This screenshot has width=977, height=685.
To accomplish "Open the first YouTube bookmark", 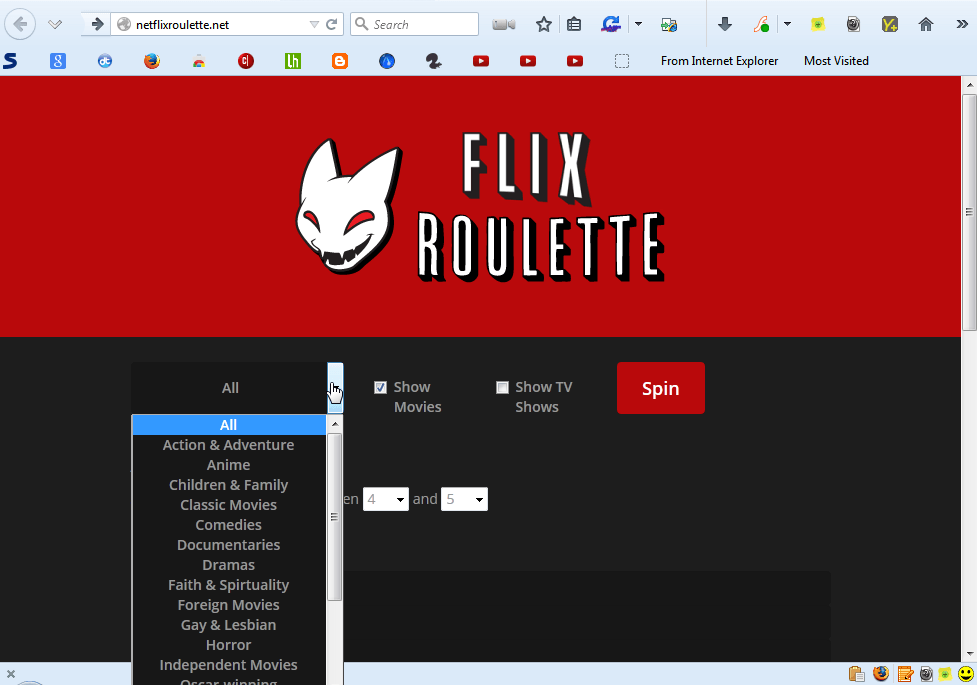I will (481, 60).
